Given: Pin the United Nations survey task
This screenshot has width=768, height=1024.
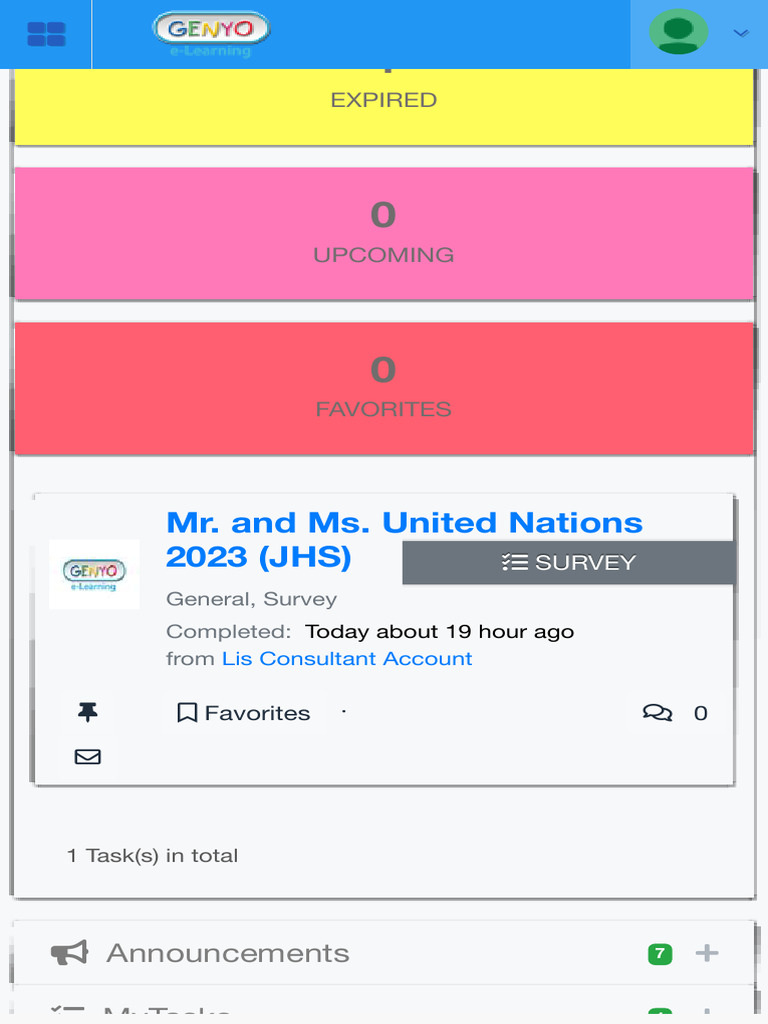Looking at the screenshot, I should coord(88,712).
